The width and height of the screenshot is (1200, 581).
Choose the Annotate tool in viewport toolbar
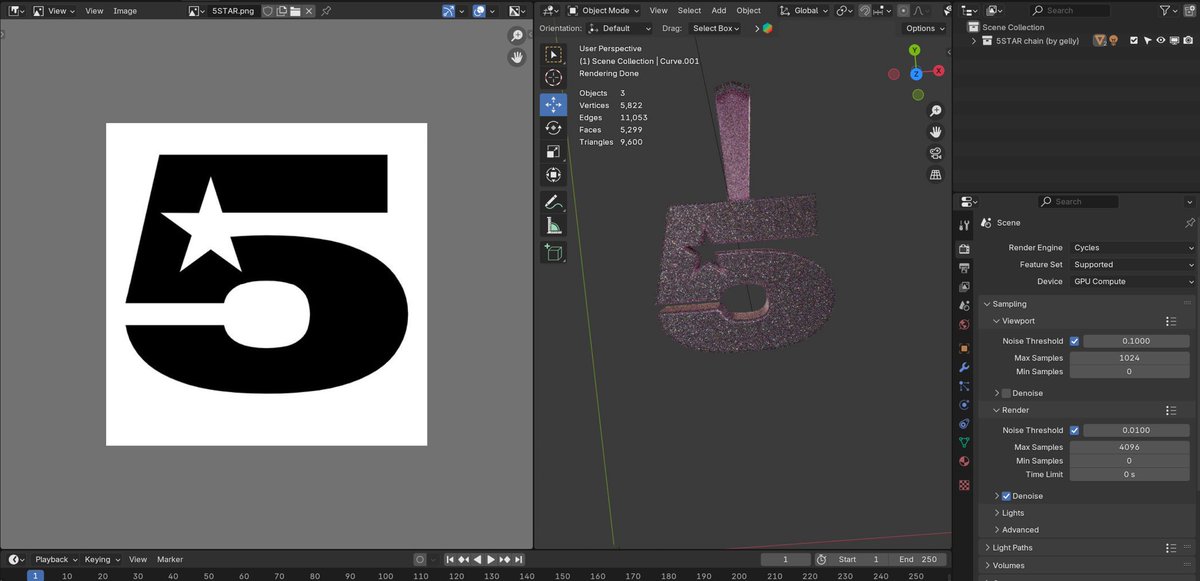[x=553, y=202]
